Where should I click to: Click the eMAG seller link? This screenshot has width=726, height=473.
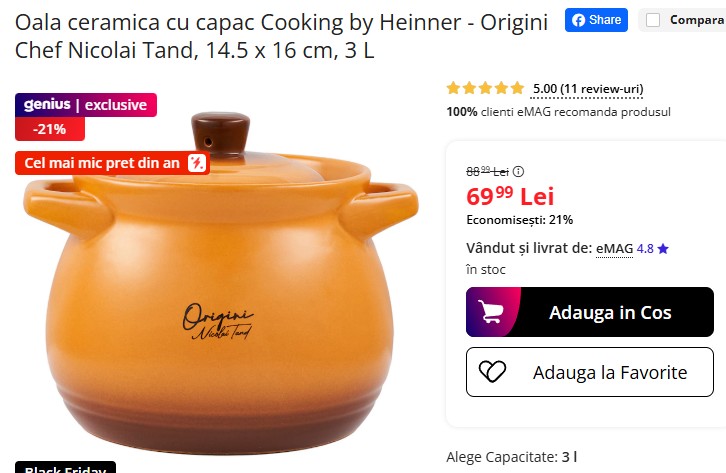[x=614, y=249]
